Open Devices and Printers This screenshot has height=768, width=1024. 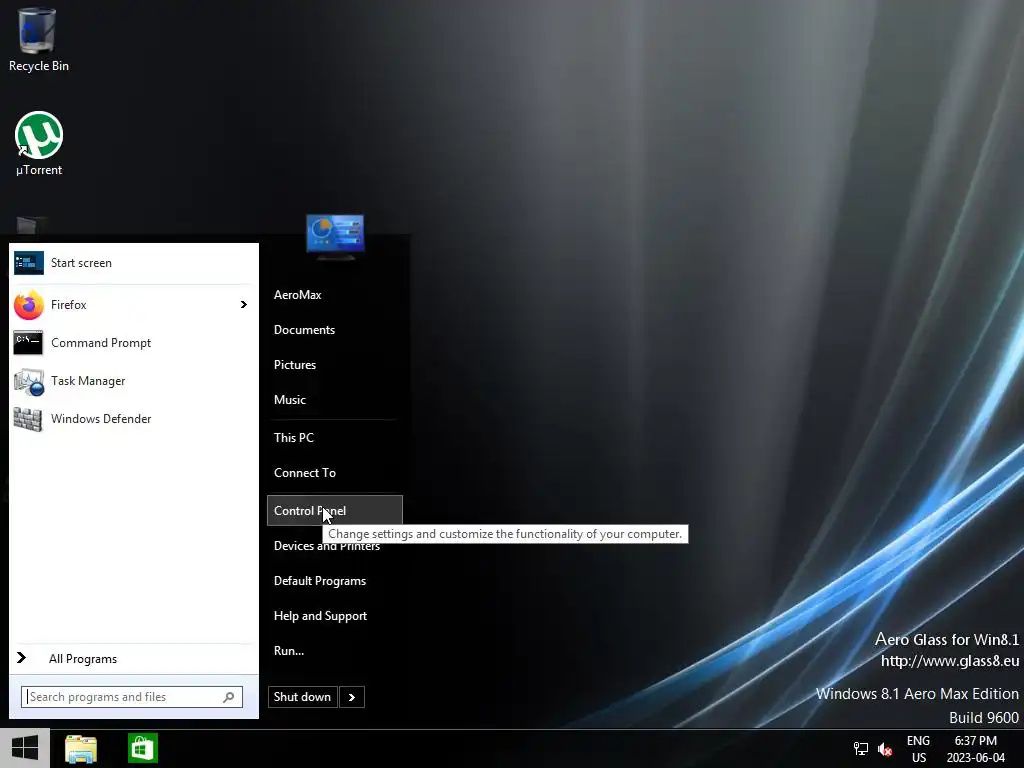[327, 546]
